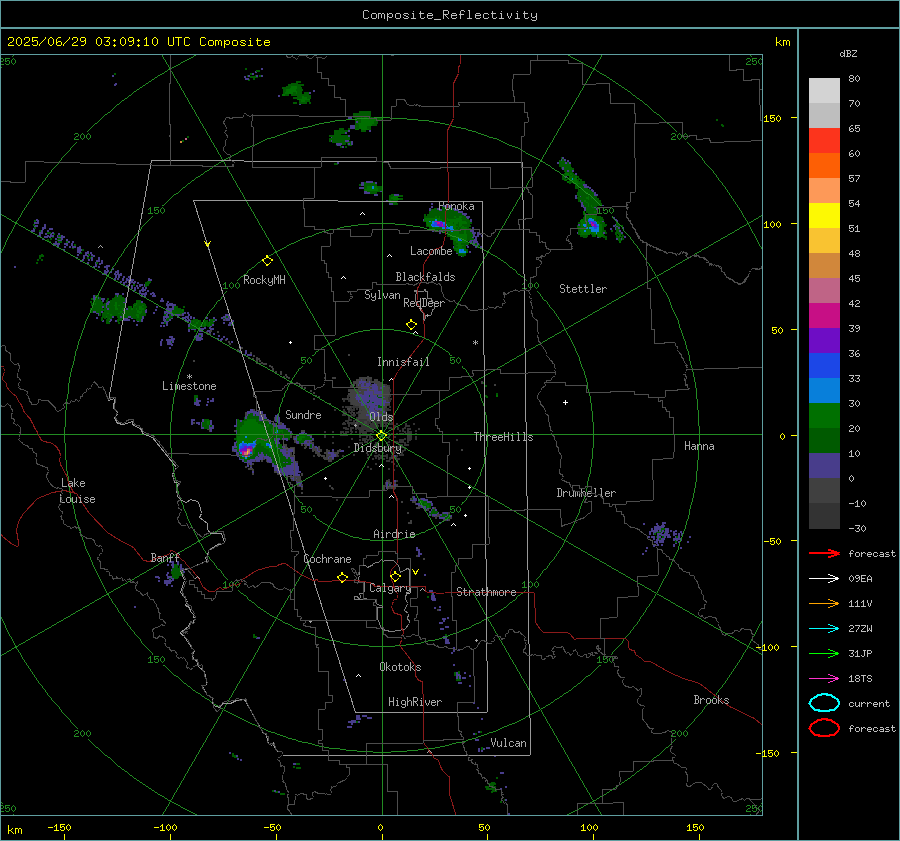Click the Calgary city label
The width and height of the screenshot is (900, 841).
pyautogui.click(x=390, y=588)
